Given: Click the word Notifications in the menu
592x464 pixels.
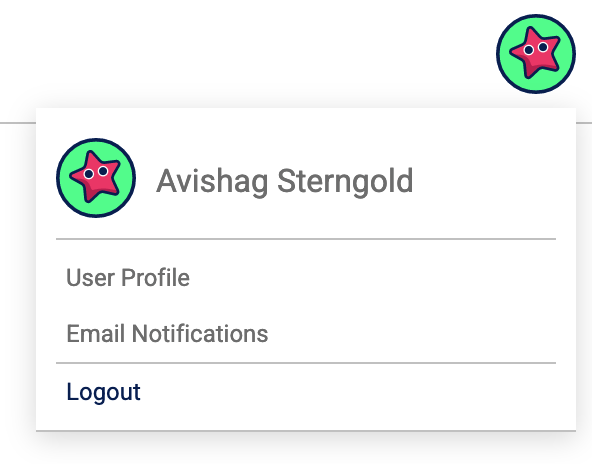Looking at the screenshot, I should point(200,334).
